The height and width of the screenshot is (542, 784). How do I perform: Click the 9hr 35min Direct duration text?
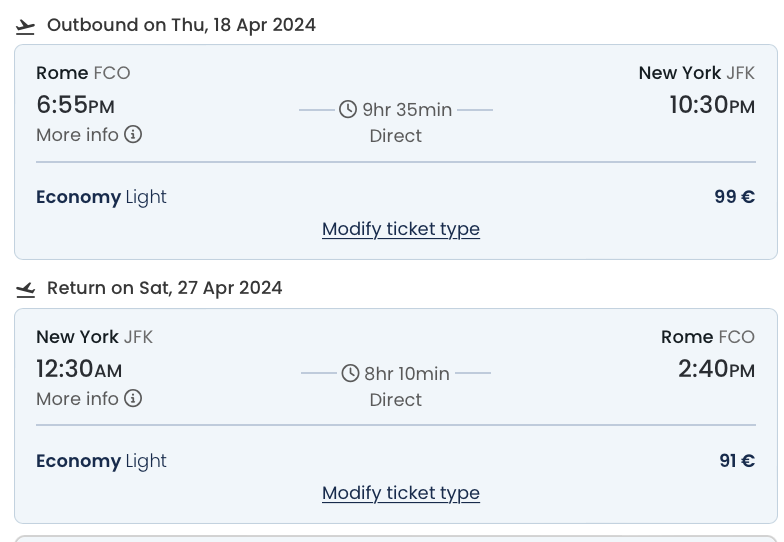point(396,122)
